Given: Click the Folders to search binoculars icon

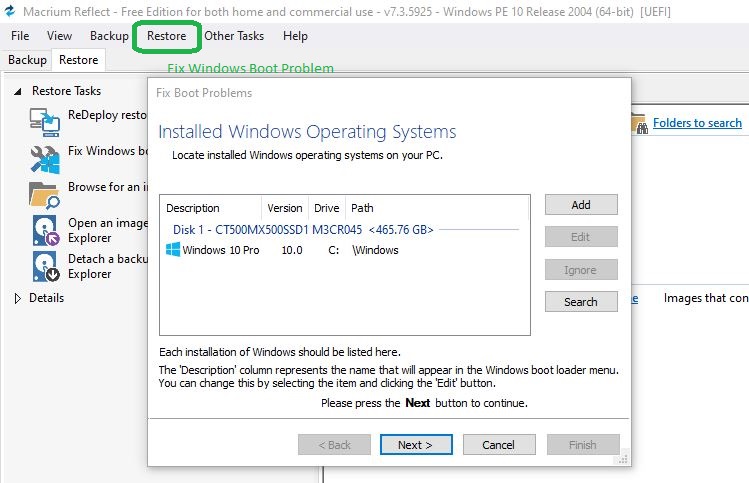Looking at the screenshot, I should pos(639,123).
